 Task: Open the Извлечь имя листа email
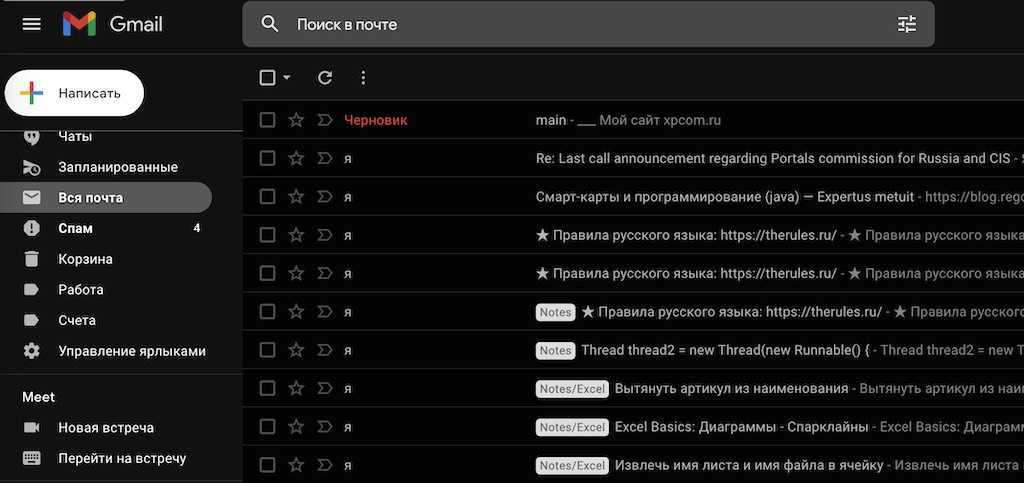click(748, 465)
